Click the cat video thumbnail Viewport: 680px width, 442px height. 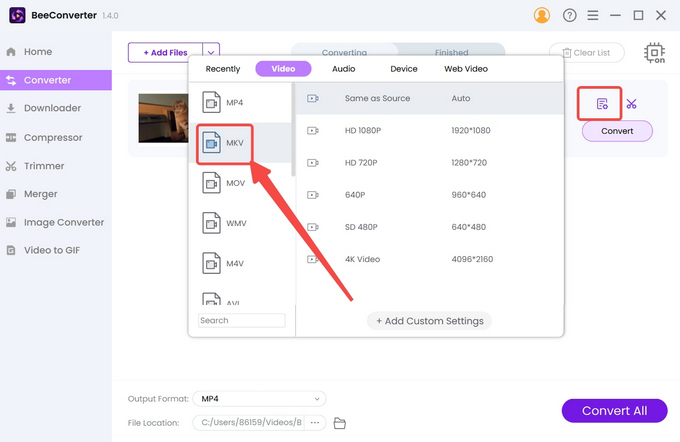point(163,118)
